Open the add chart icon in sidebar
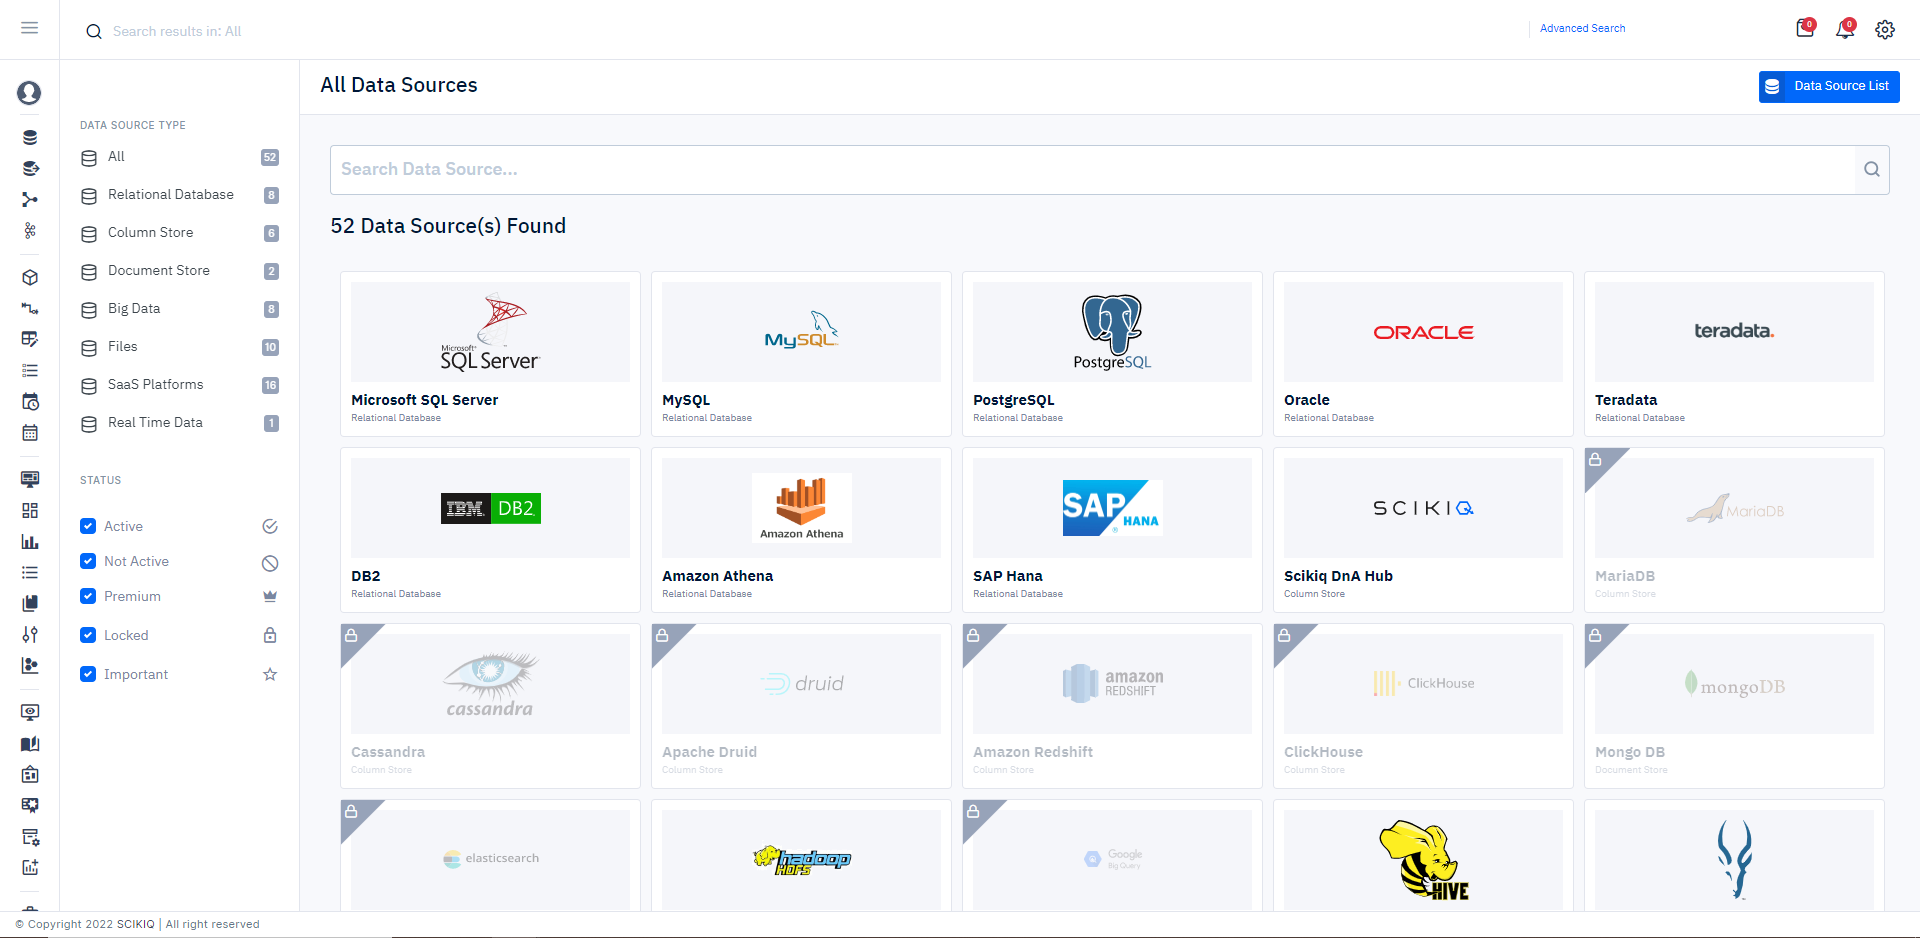1920x938 pixels. coord(30,867)
